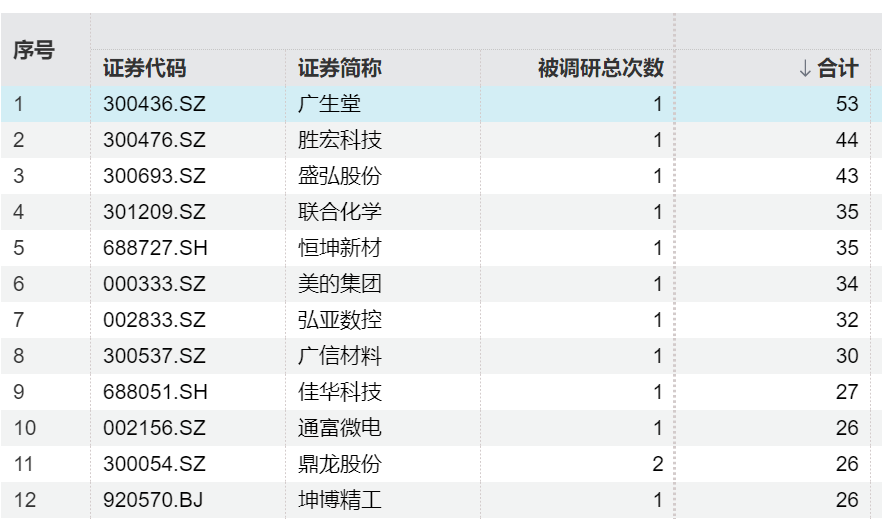882x519 pixels.
Task: Click total value 43 for 盛弘股份
Action: (x=847, y=176)
